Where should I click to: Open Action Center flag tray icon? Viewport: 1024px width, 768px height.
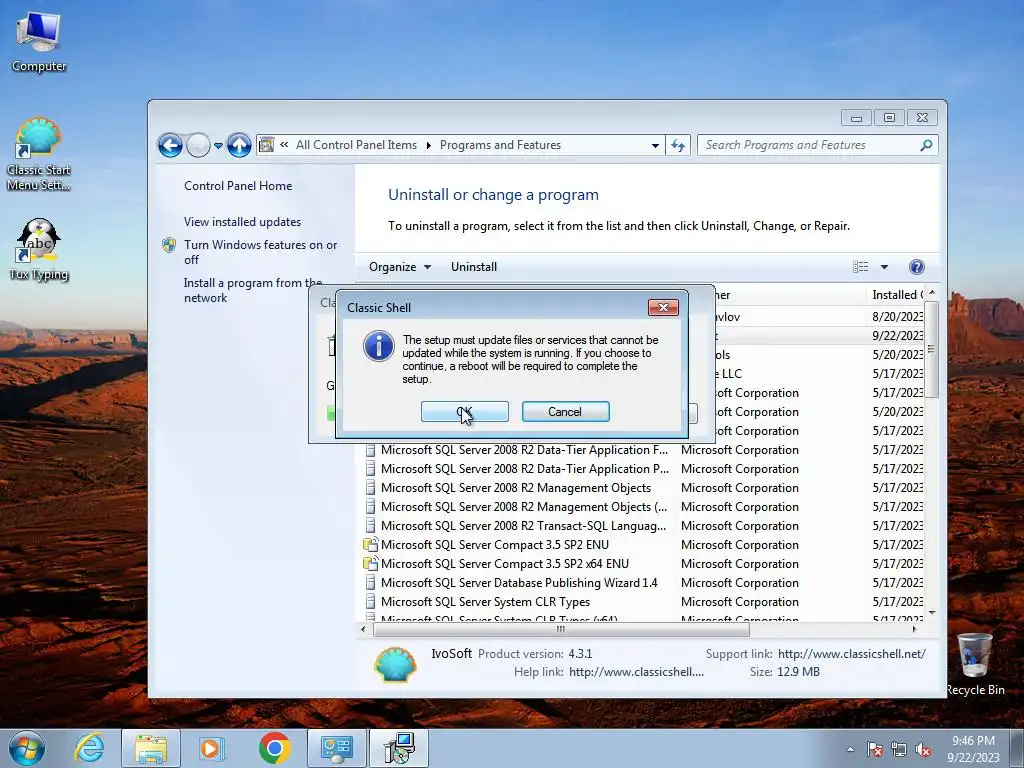(874, 750)
